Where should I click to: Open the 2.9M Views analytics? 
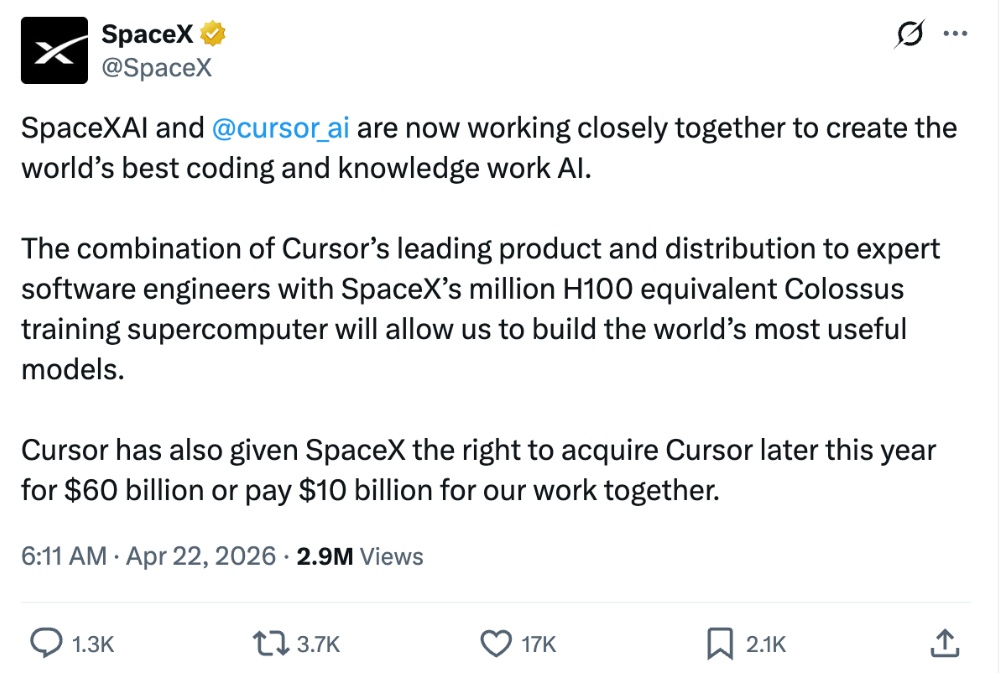point(360,556)
